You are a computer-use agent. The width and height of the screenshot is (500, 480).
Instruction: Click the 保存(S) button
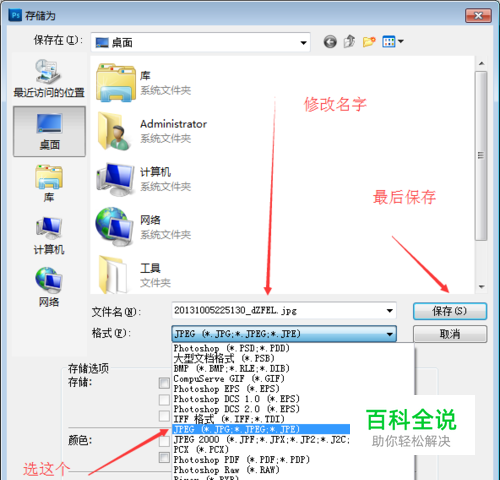point(450,311)
